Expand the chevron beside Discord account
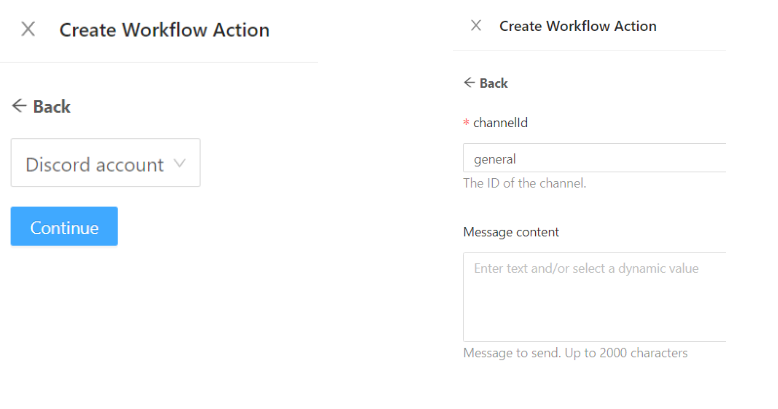 tap(180, 164)
